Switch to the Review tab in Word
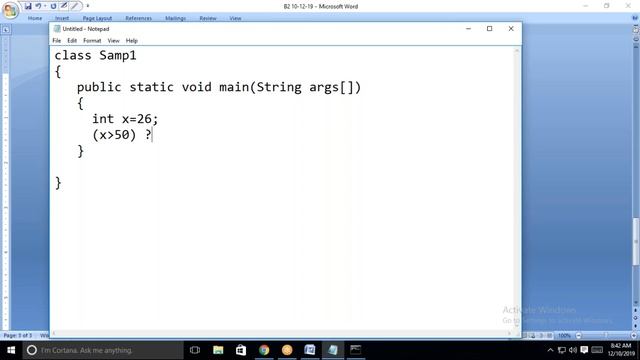 pos(208,18)
